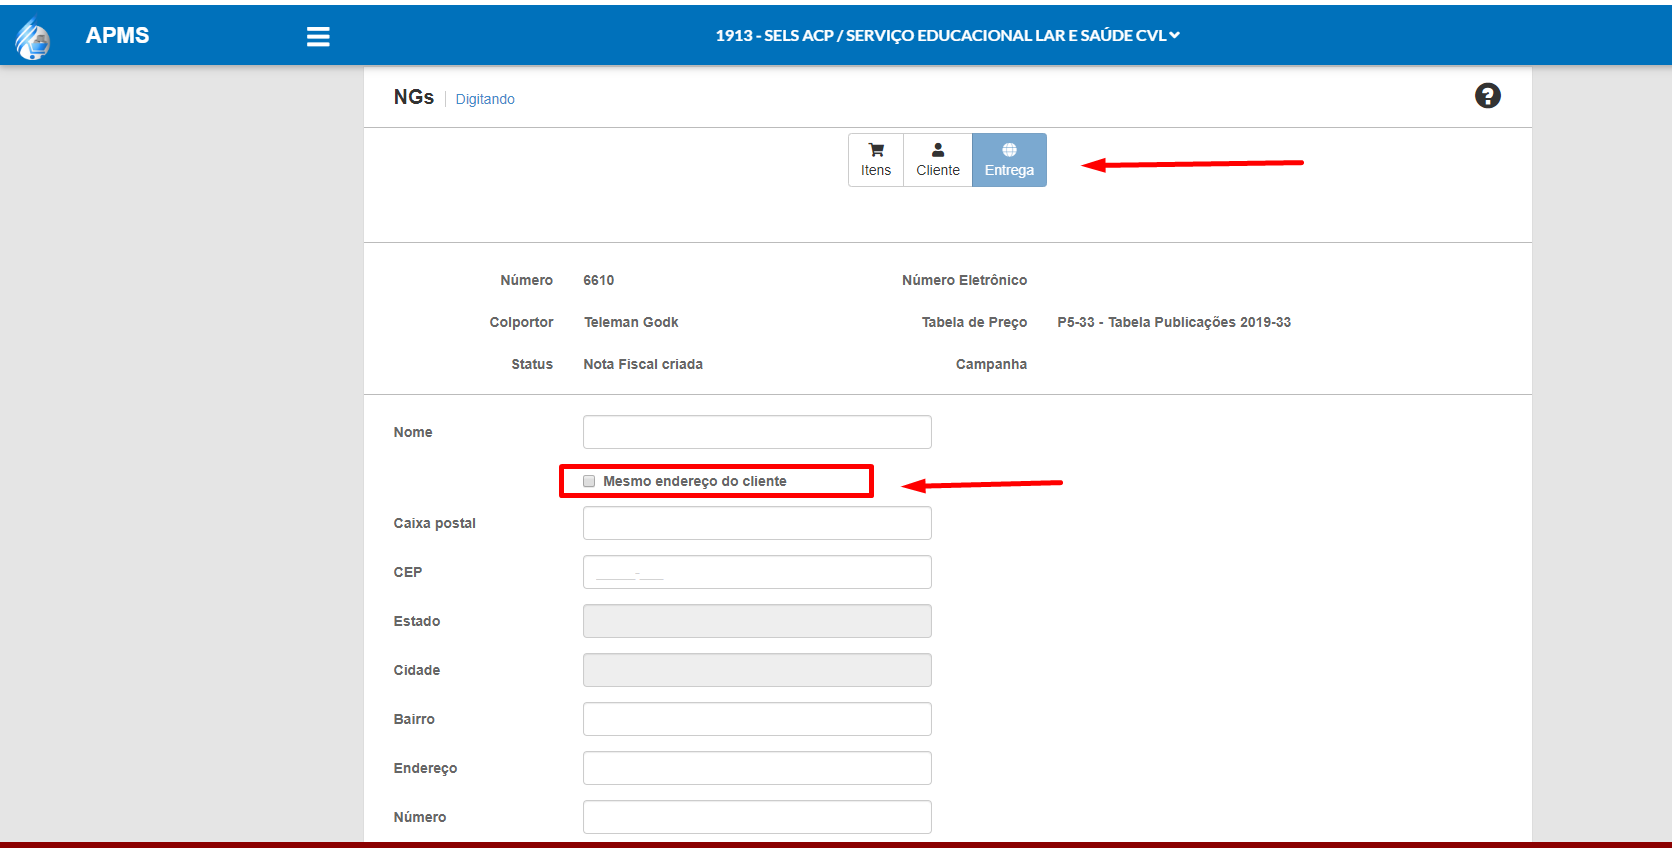Click the colportor name Teleman Godk
Screen dimensions: 1672x848
[631, 322]
